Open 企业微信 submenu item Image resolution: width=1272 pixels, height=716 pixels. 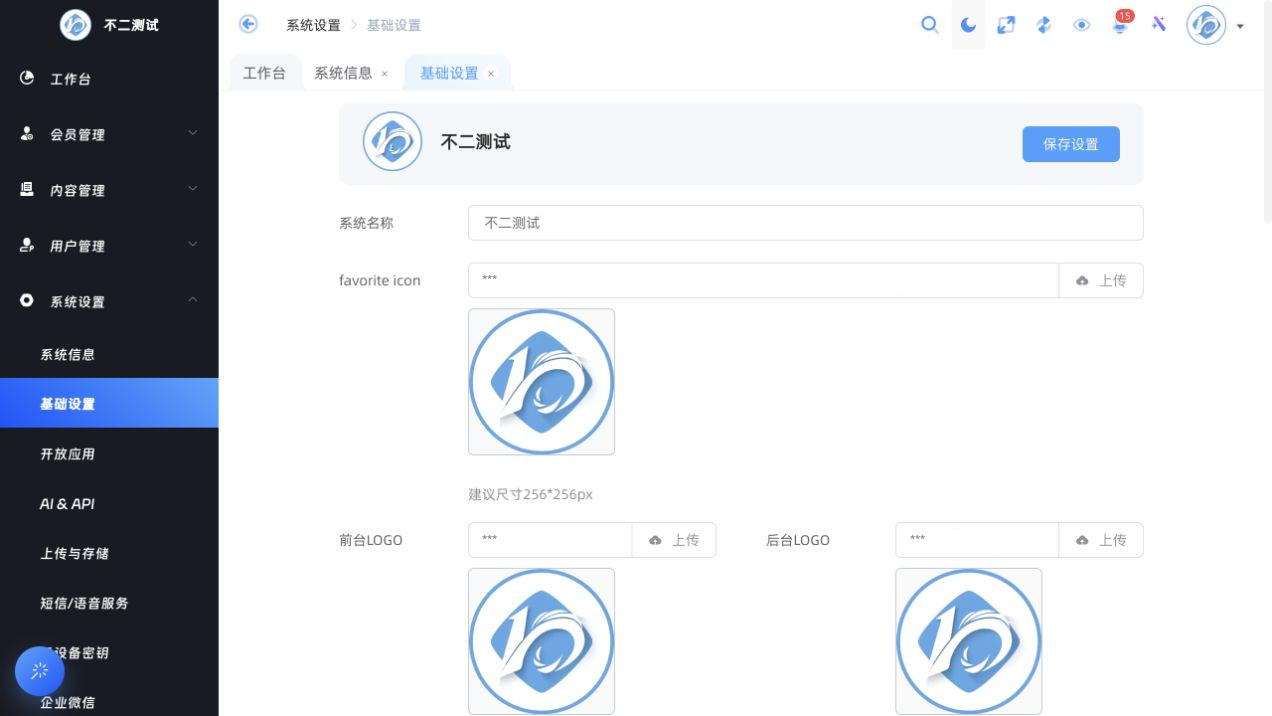109,702
